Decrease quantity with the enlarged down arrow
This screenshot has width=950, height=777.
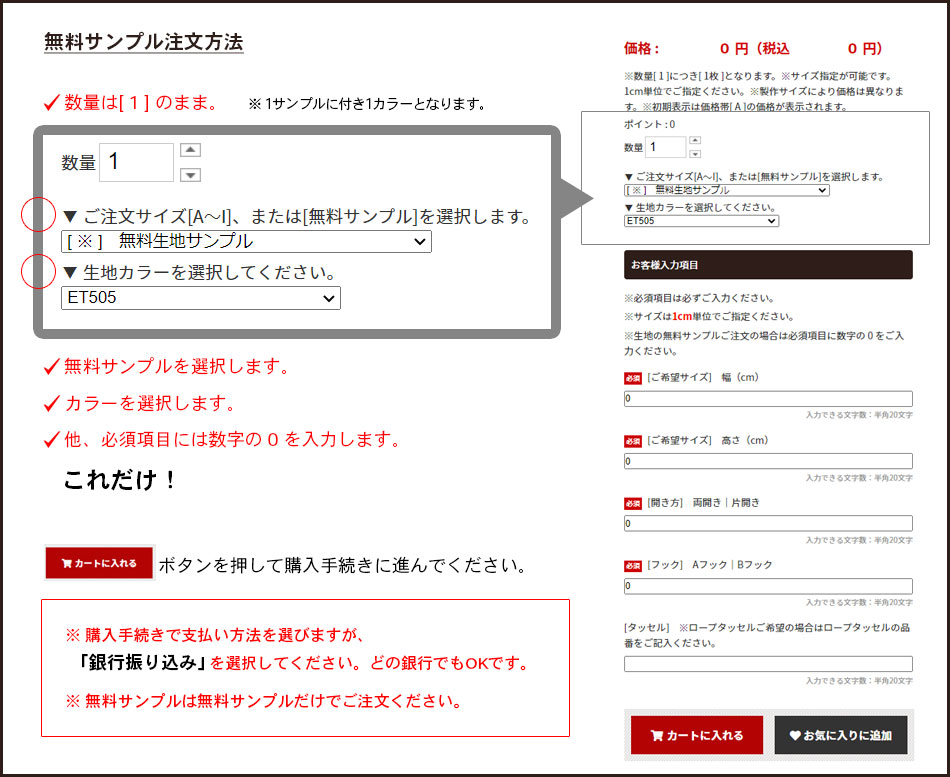191,175
